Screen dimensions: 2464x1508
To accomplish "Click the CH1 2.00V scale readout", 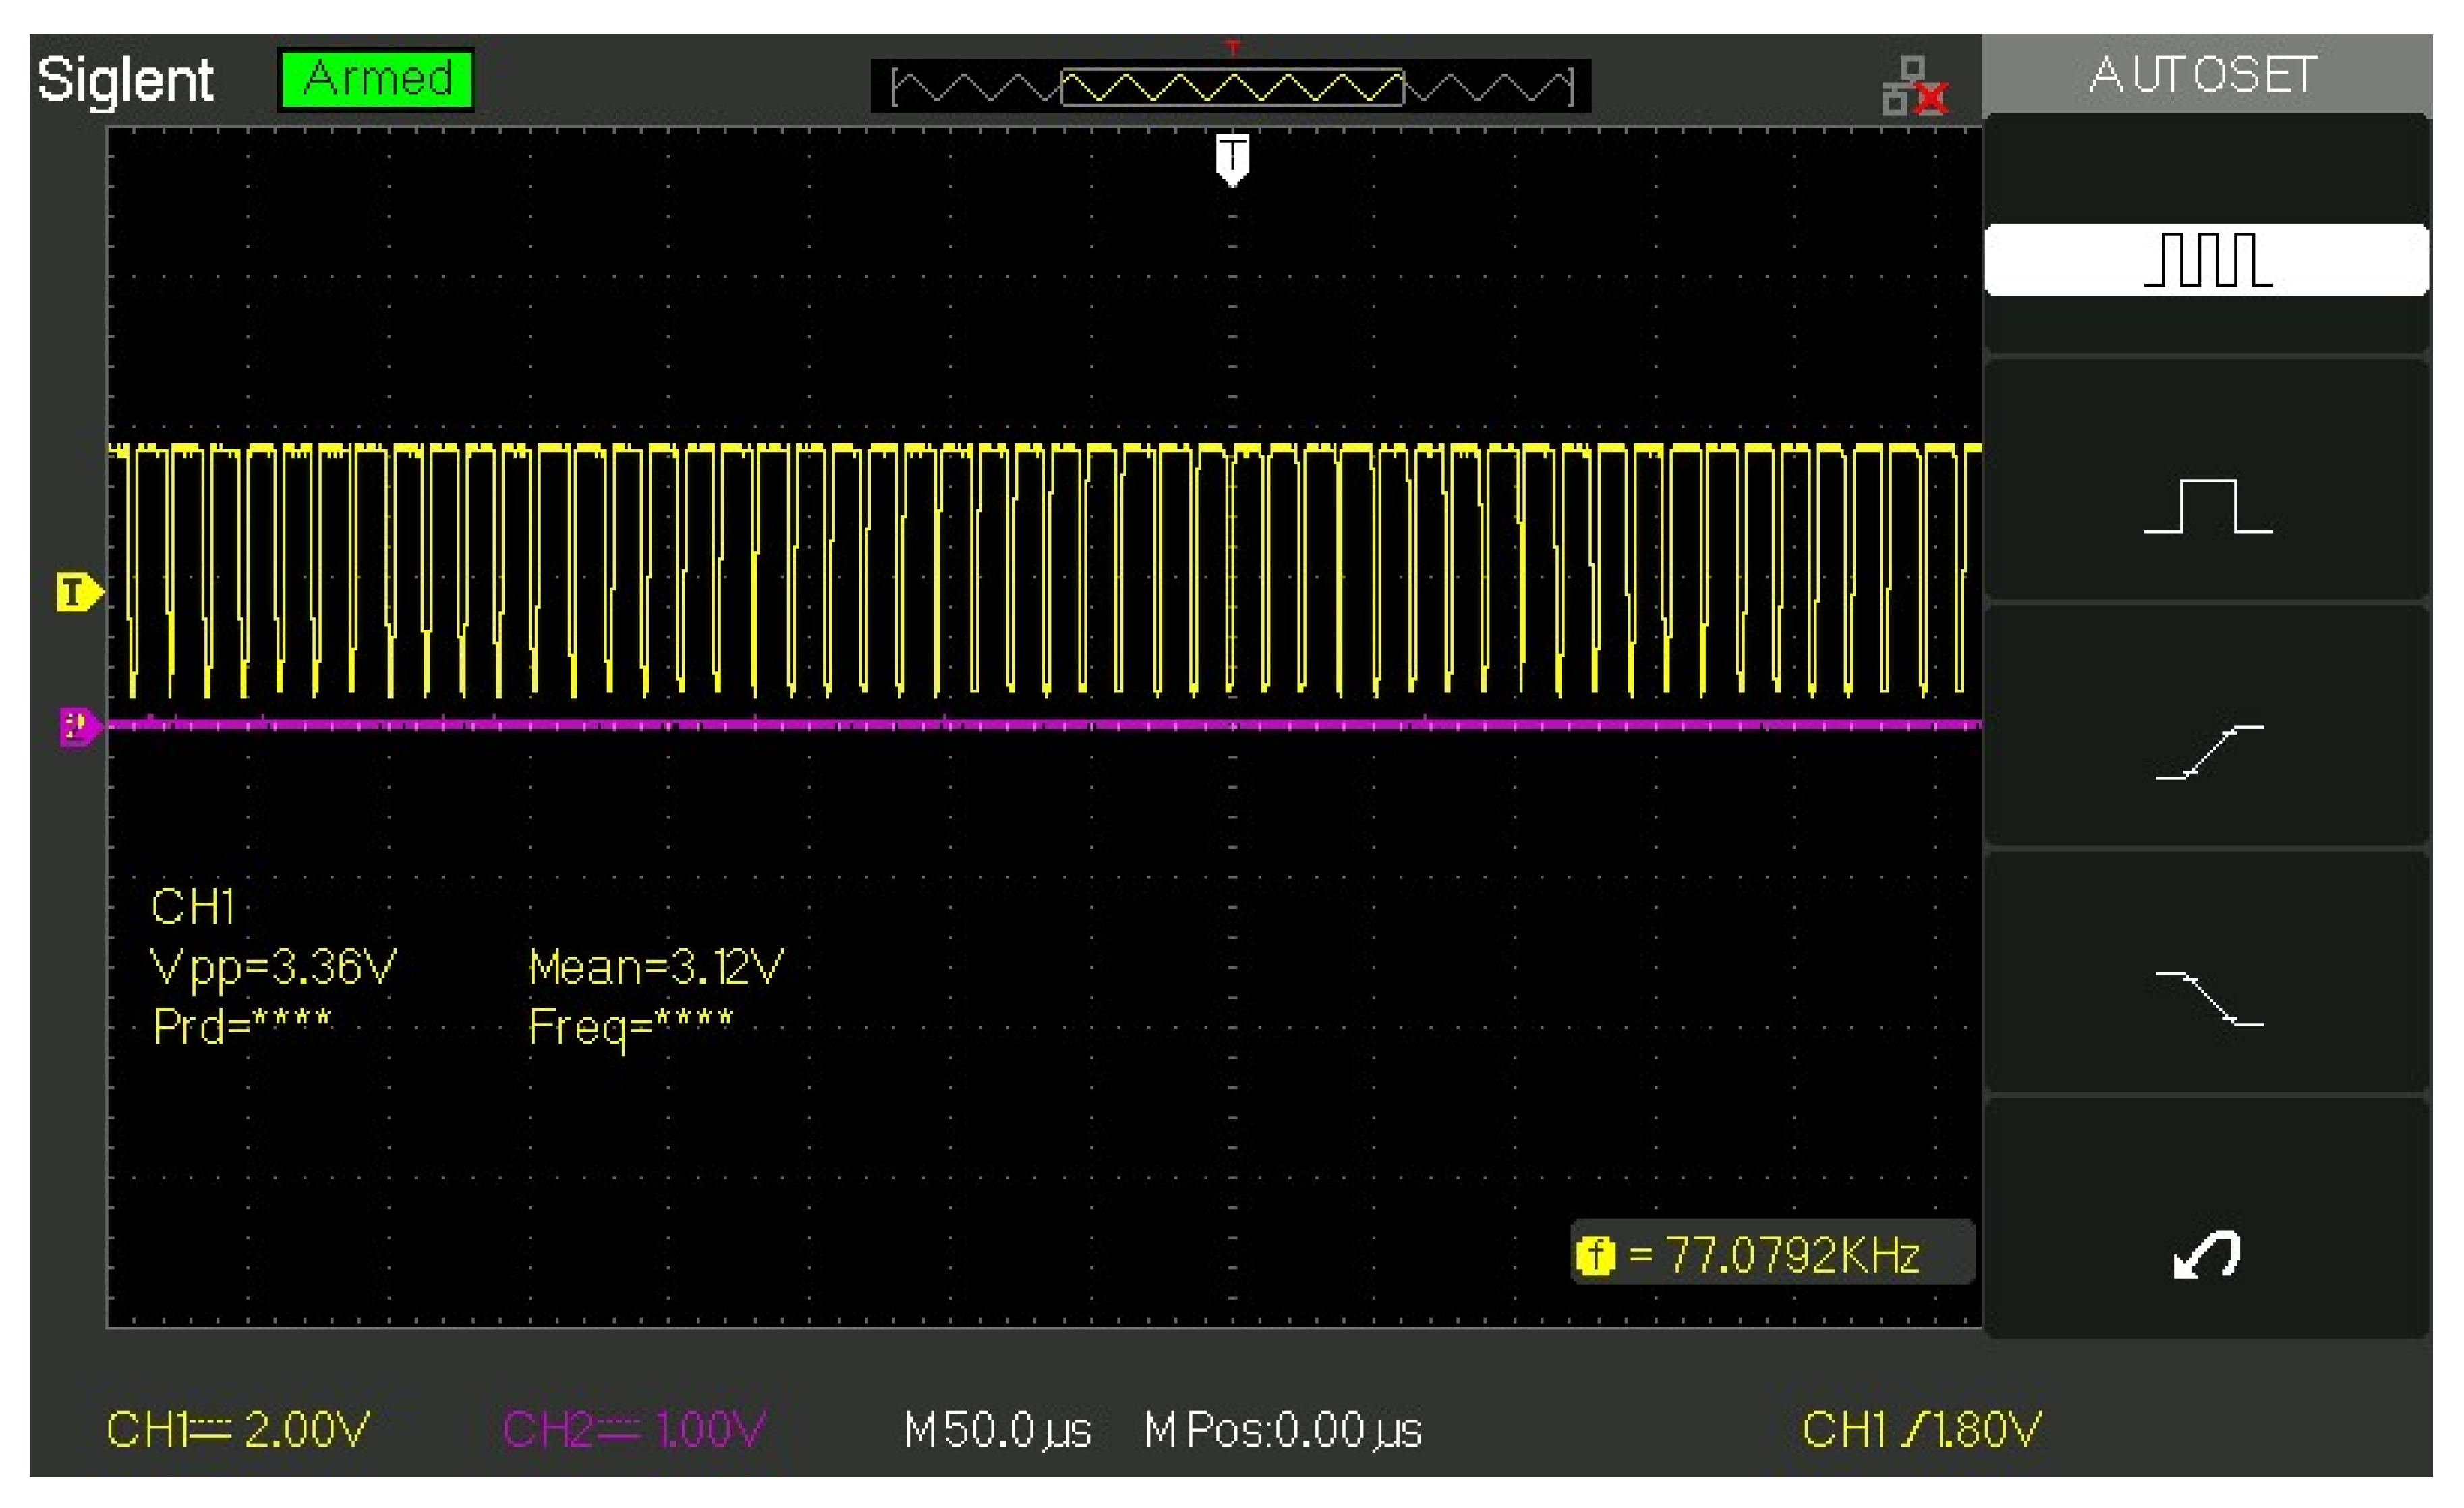I will [238, 1429].
